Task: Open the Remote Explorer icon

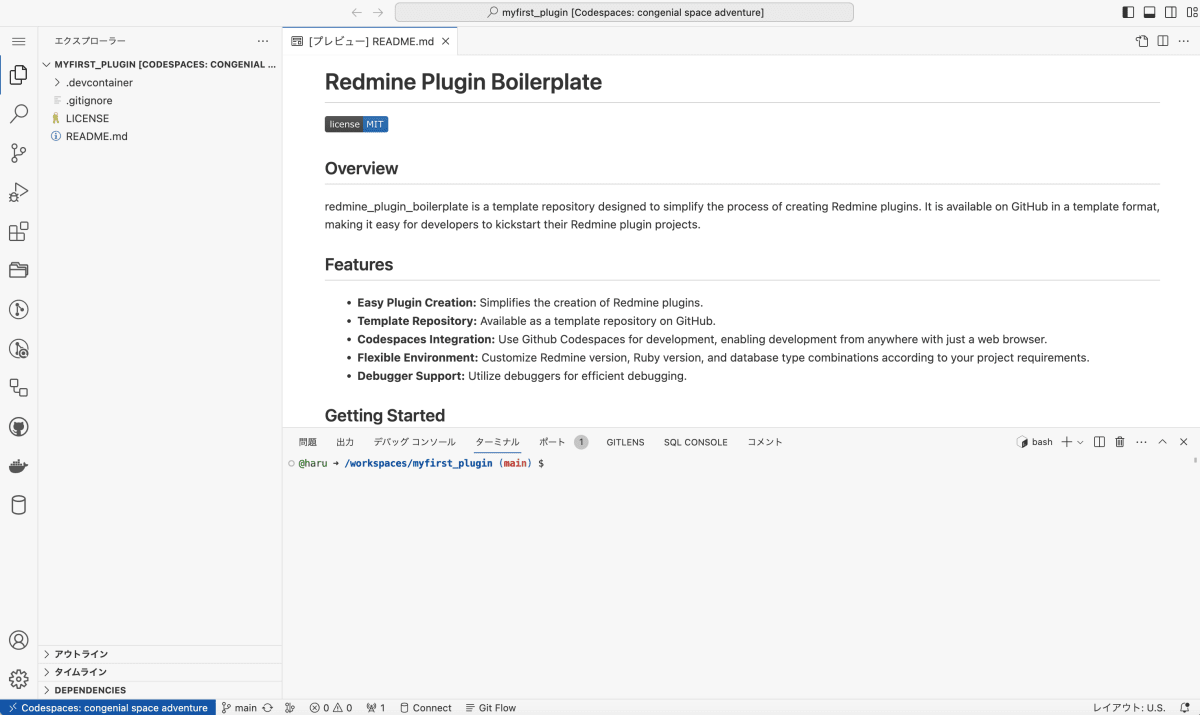Action: tap(18, 387)
